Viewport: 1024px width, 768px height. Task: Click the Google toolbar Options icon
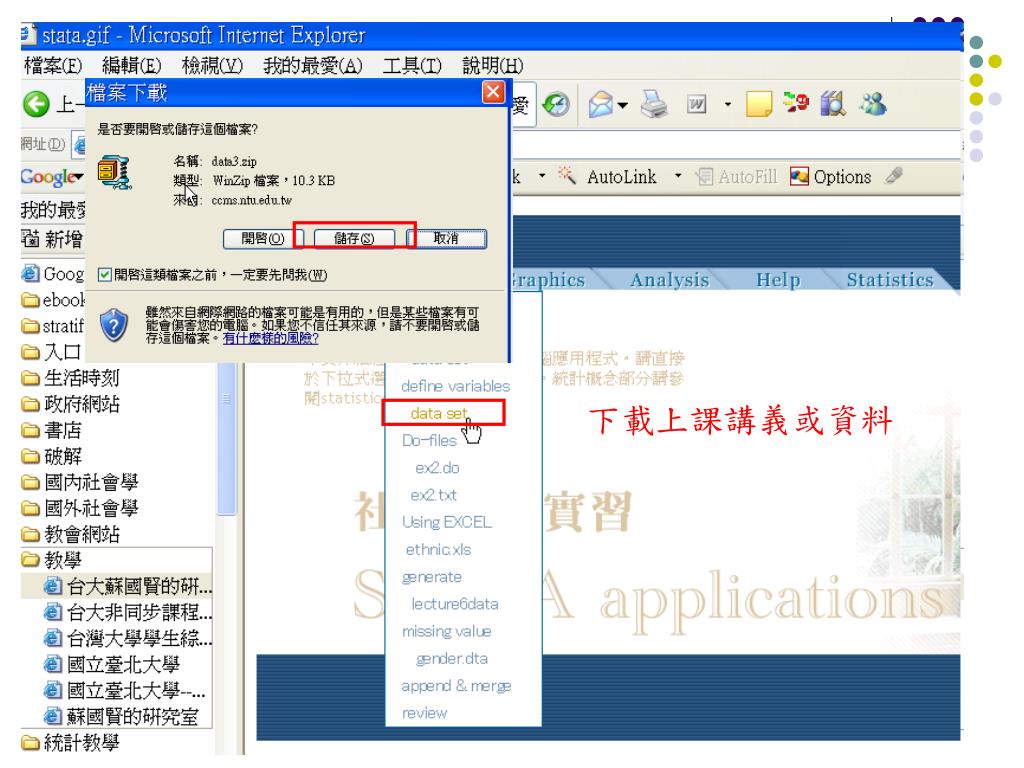point(799,176)
